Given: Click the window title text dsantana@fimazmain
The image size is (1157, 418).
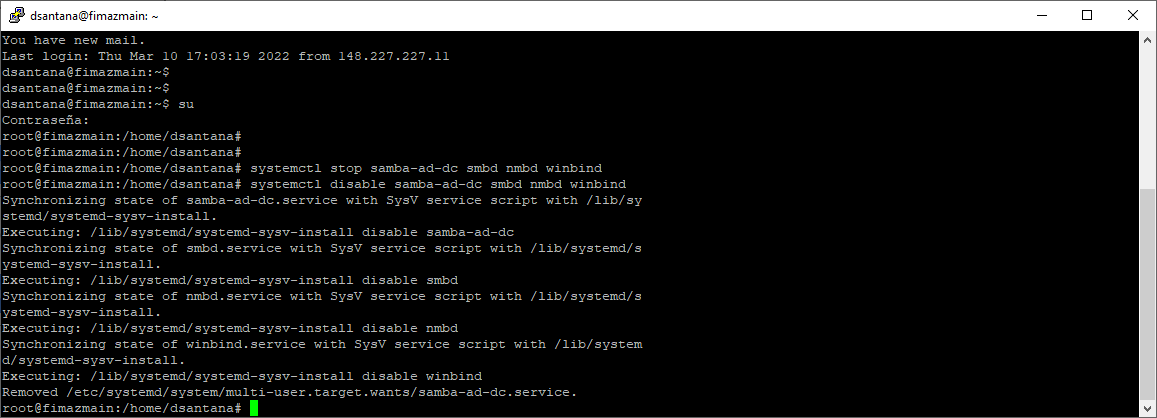Looking at the screenshot, I should (x=94, y=16).
